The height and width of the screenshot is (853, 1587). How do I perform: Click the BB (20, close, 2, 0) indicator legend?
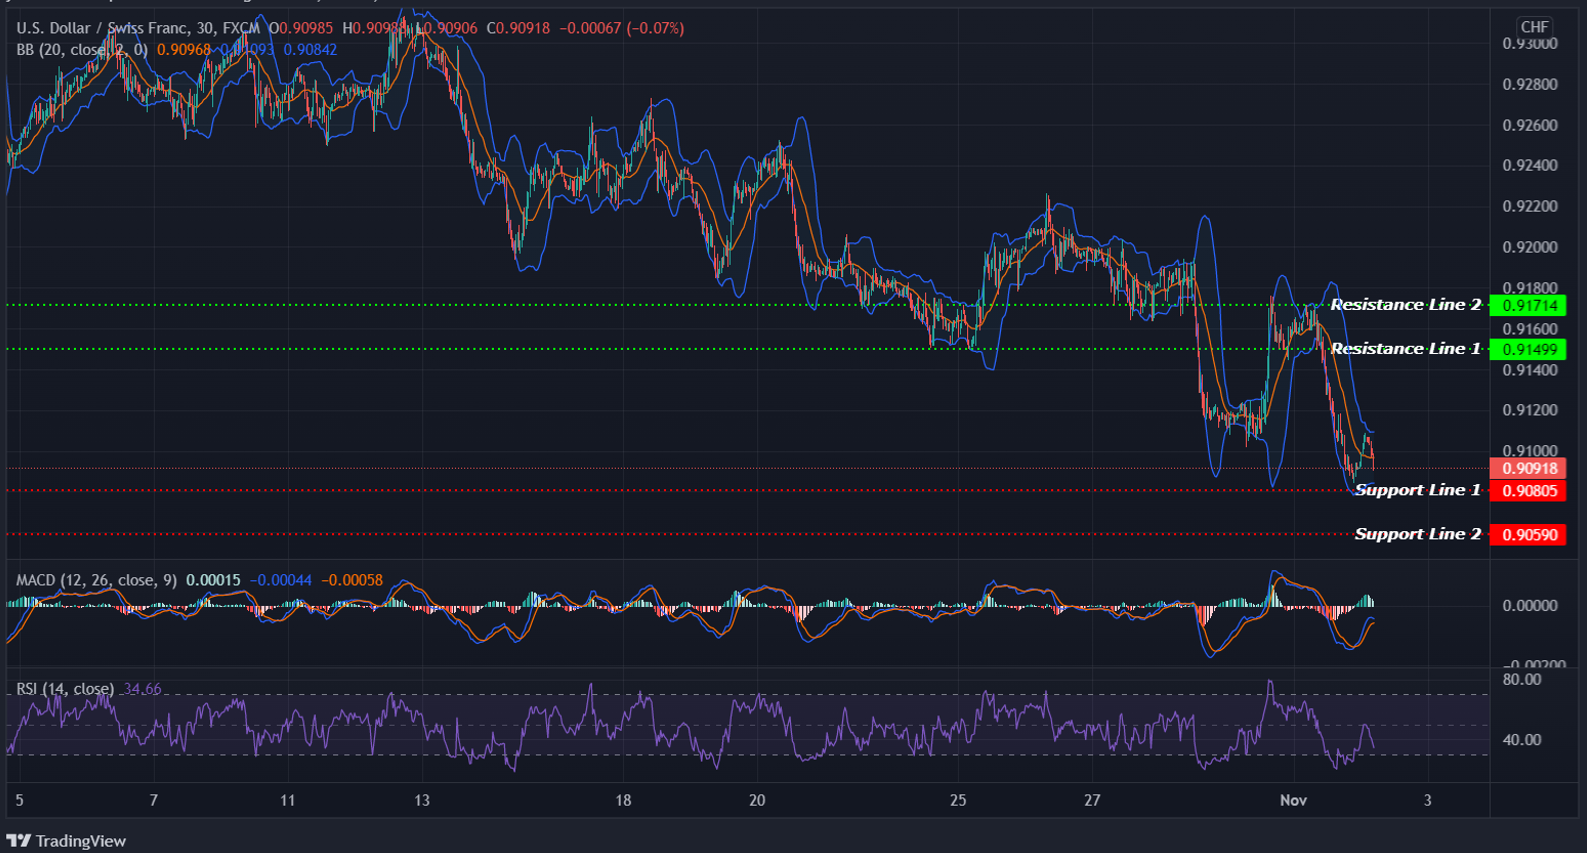pos(82,49)
